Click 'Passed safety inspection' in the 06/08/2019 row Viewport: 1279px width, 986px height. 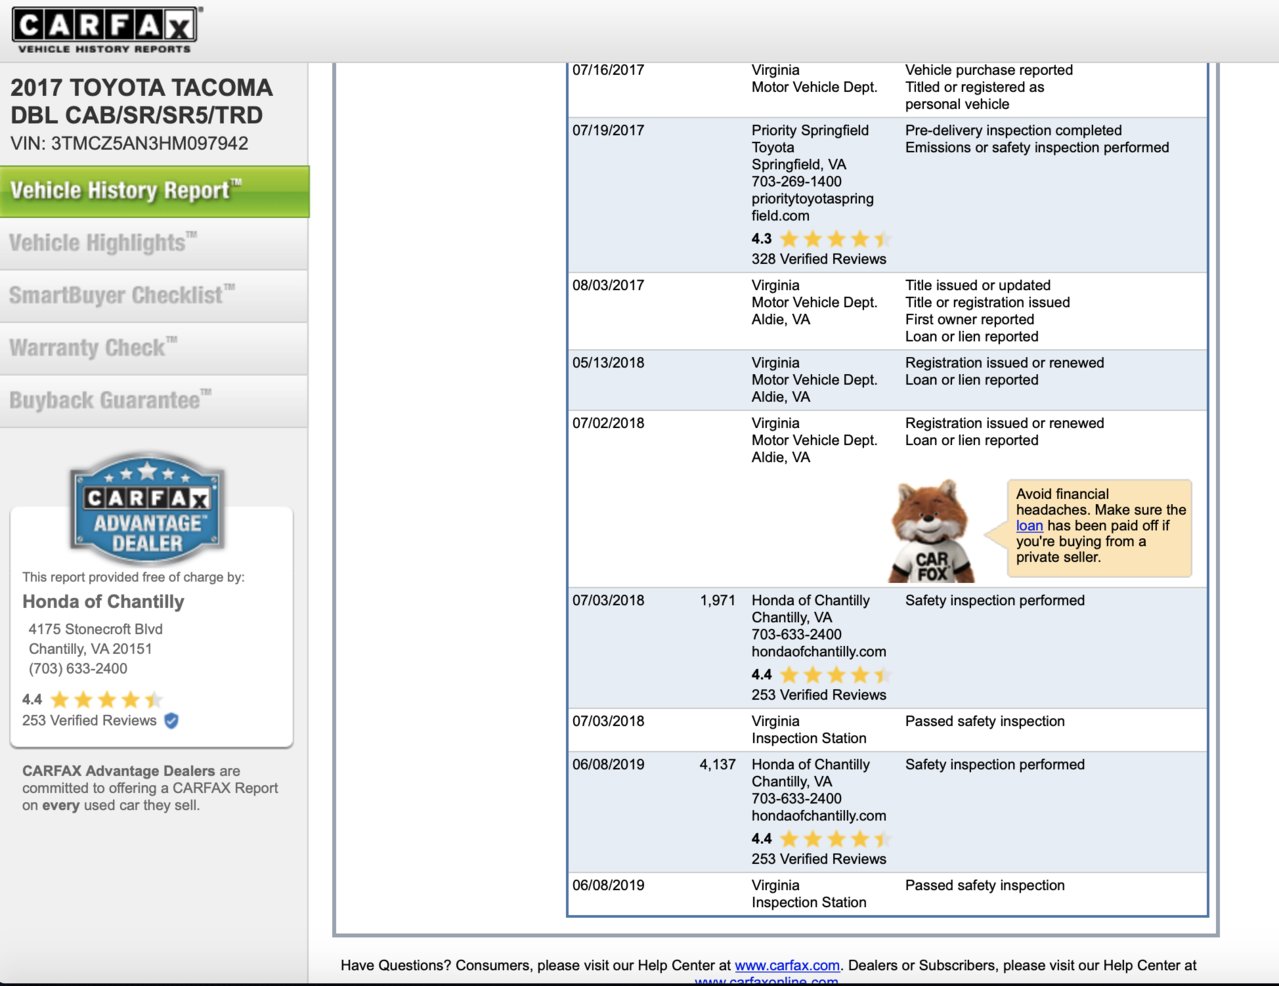[x=985, y=886]
